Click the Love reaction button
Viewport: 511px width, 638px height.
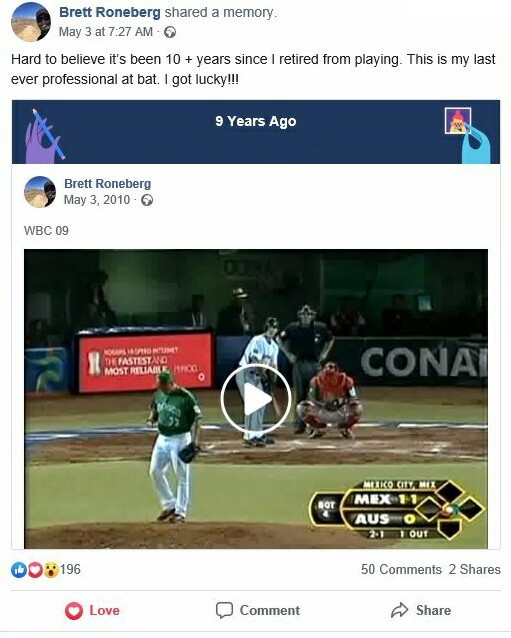click(92, 610)
